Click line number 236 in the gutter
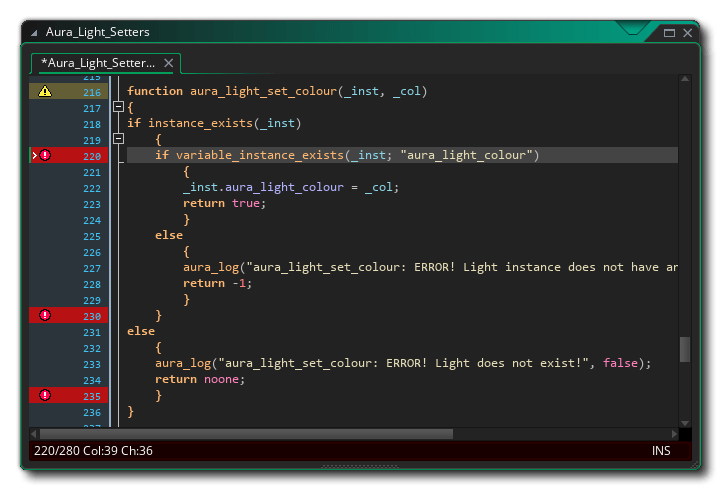721x490 pixels. pyautogui.click(x=92, y=412)
